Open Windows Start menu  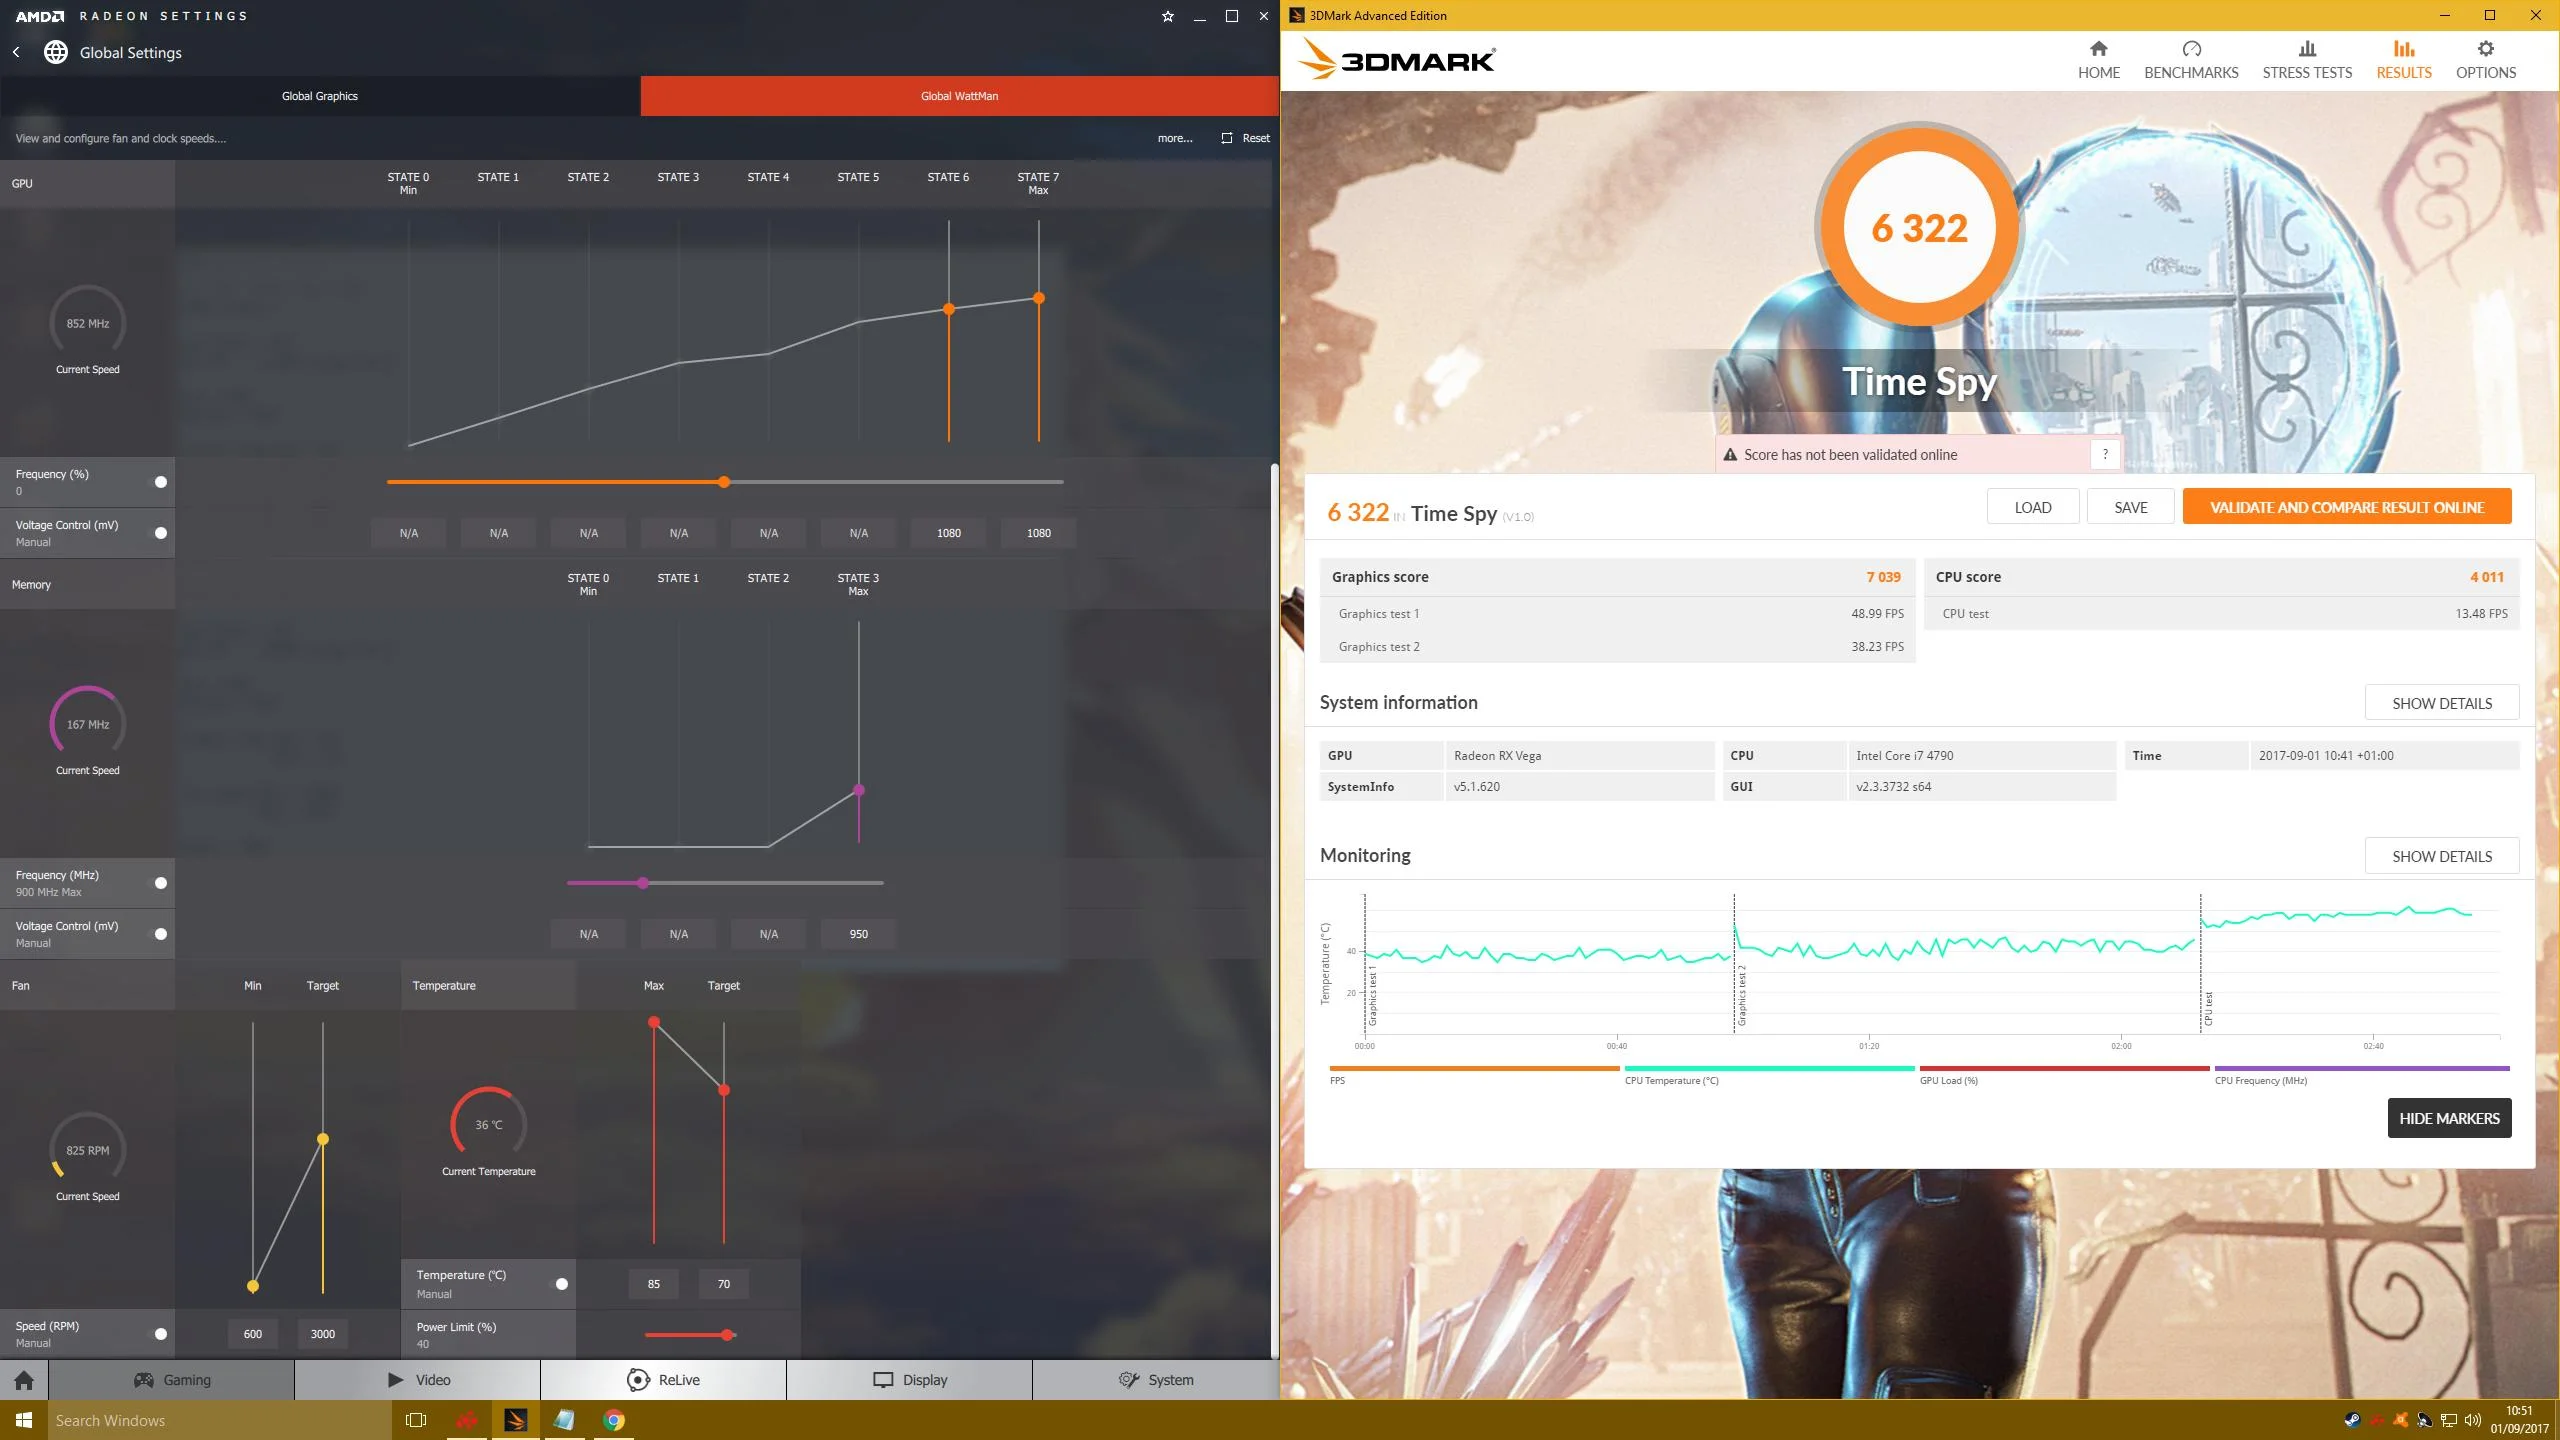pos(24,1420)
